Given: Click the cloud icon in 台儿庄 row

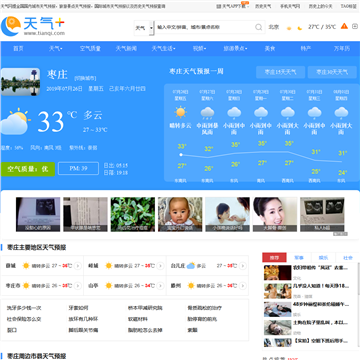Looking at the screenshot, I should pos(191,266).
